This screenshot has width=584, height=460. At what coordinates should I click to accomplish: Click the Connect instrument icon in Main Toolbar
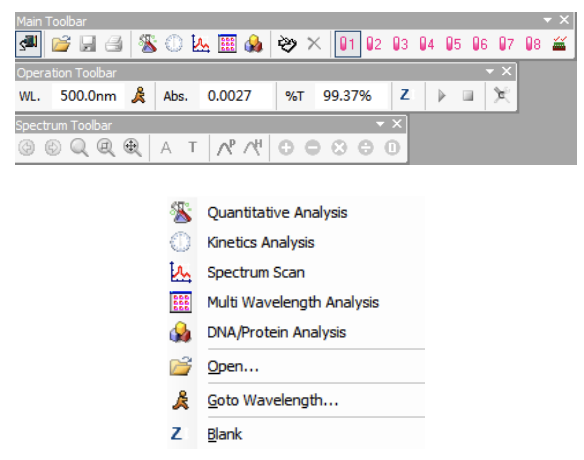[28, 44]
